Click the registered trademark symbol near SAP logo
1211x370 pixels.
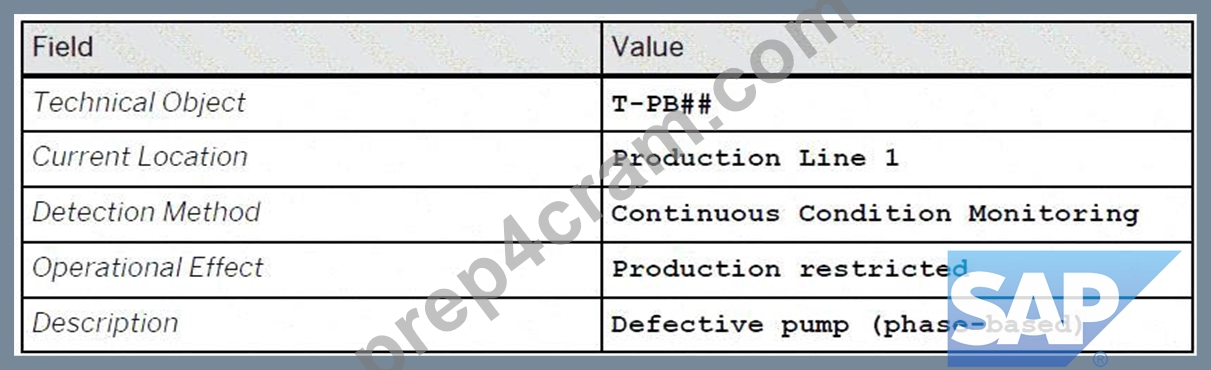coord(1100,358)
